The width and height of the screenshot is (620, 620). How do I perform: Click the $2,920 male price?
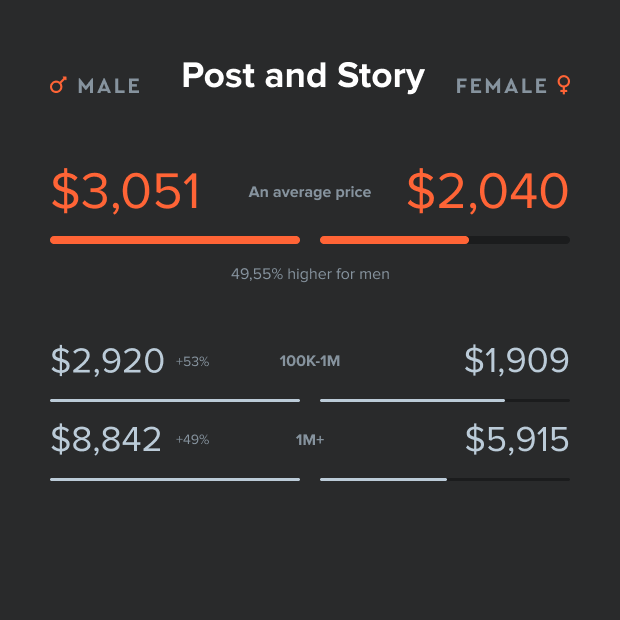point(107,361)
